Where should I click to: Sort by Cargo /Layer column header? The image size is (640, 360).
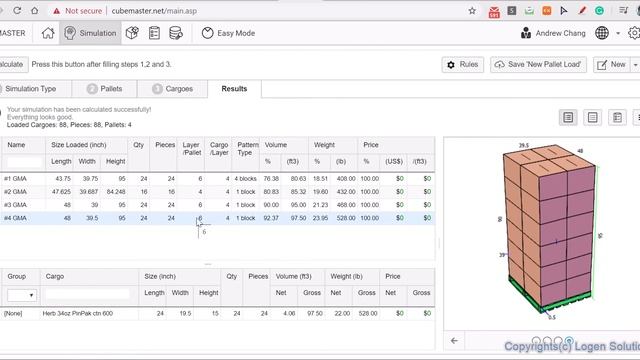pos(219,149)
